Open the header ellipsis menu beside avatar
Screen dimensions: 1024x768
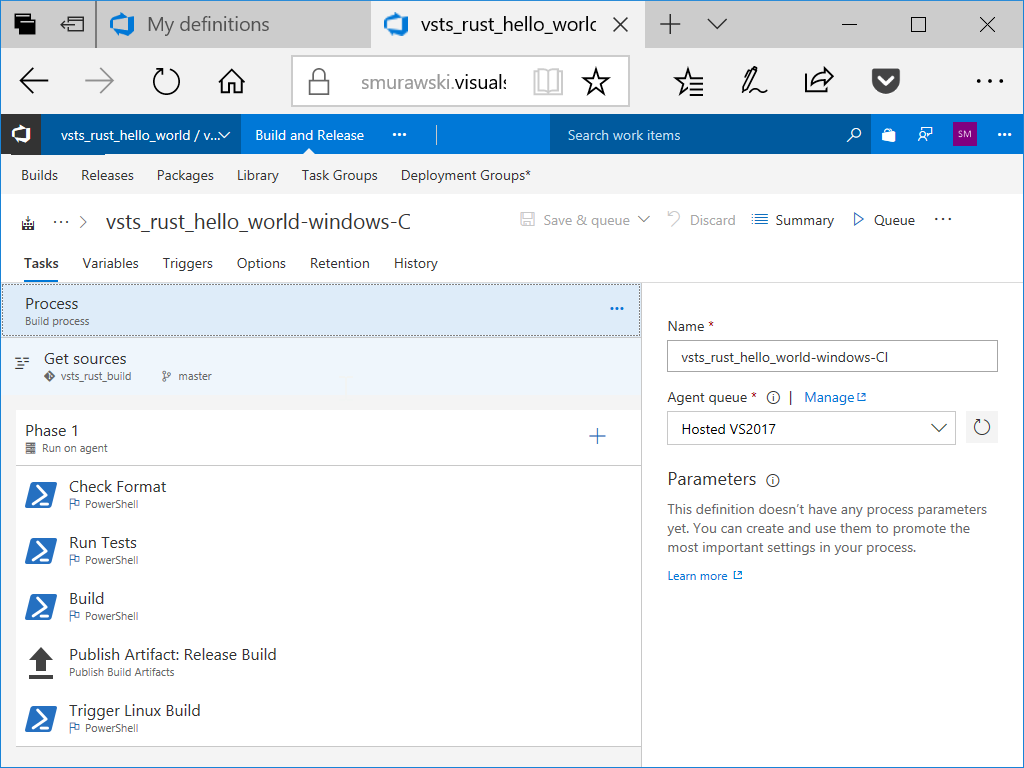(x=1004, y=135)
